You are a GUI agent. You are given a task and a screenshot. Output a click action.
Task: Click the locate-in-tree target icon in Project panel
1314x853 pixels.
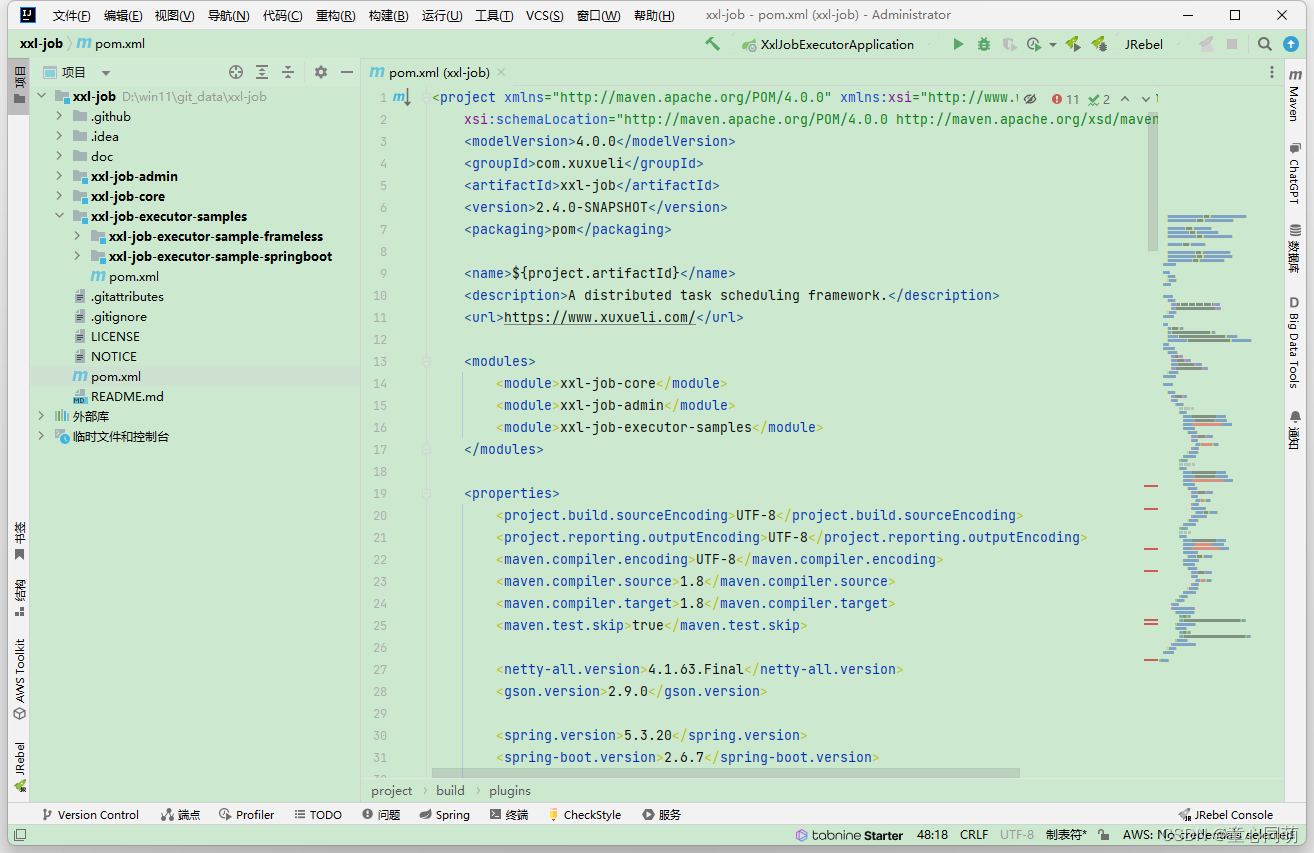pos(236,72)
